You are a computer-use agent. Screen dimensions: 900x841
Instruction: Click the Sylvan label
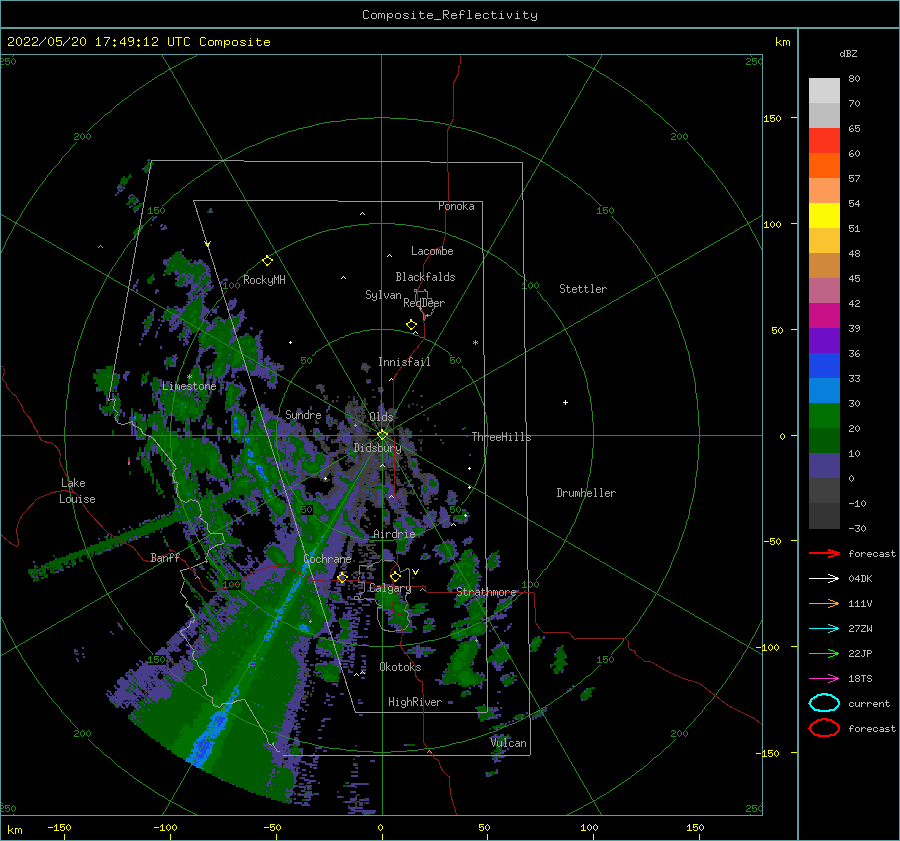(x=383, y=295)
